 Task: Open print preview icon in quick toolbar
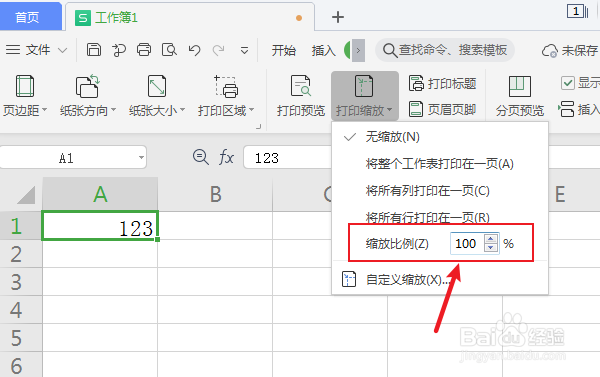(169, 50)
